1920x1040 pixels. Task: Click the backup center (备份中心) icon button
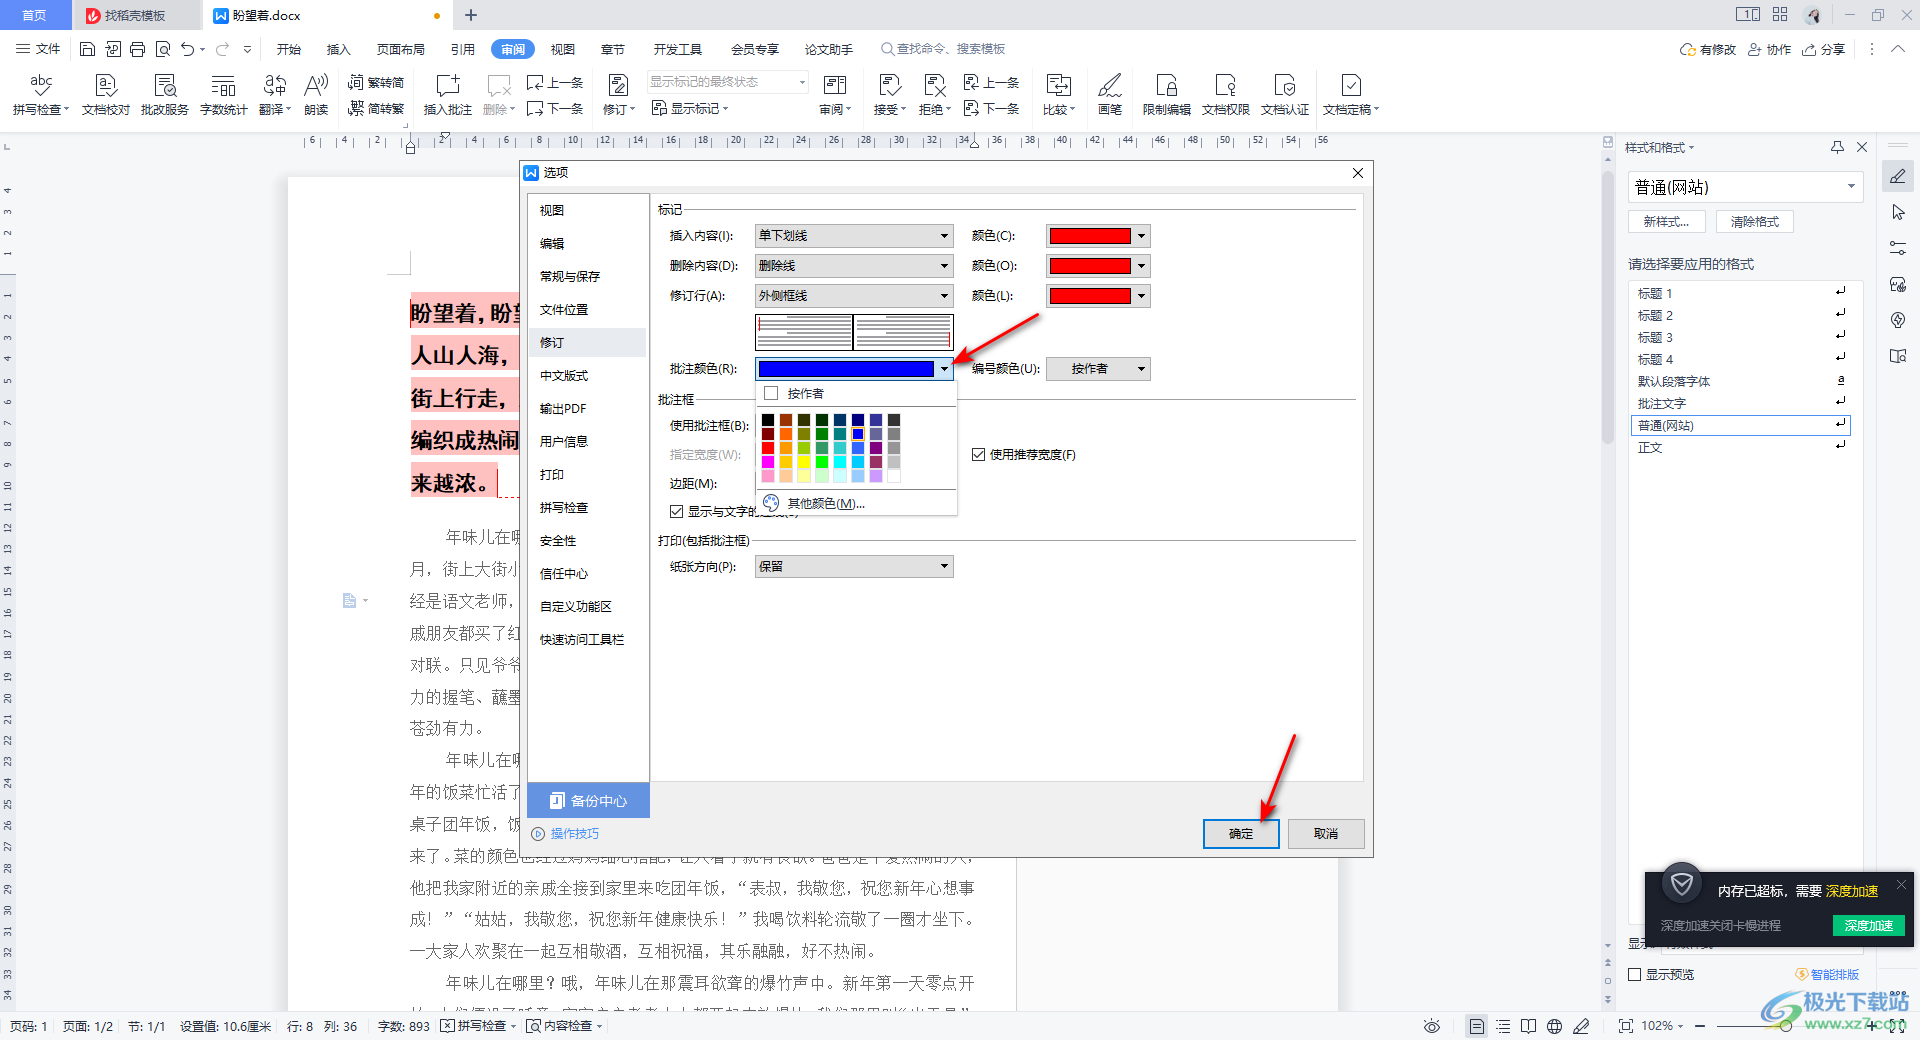[x=588, y=800]
